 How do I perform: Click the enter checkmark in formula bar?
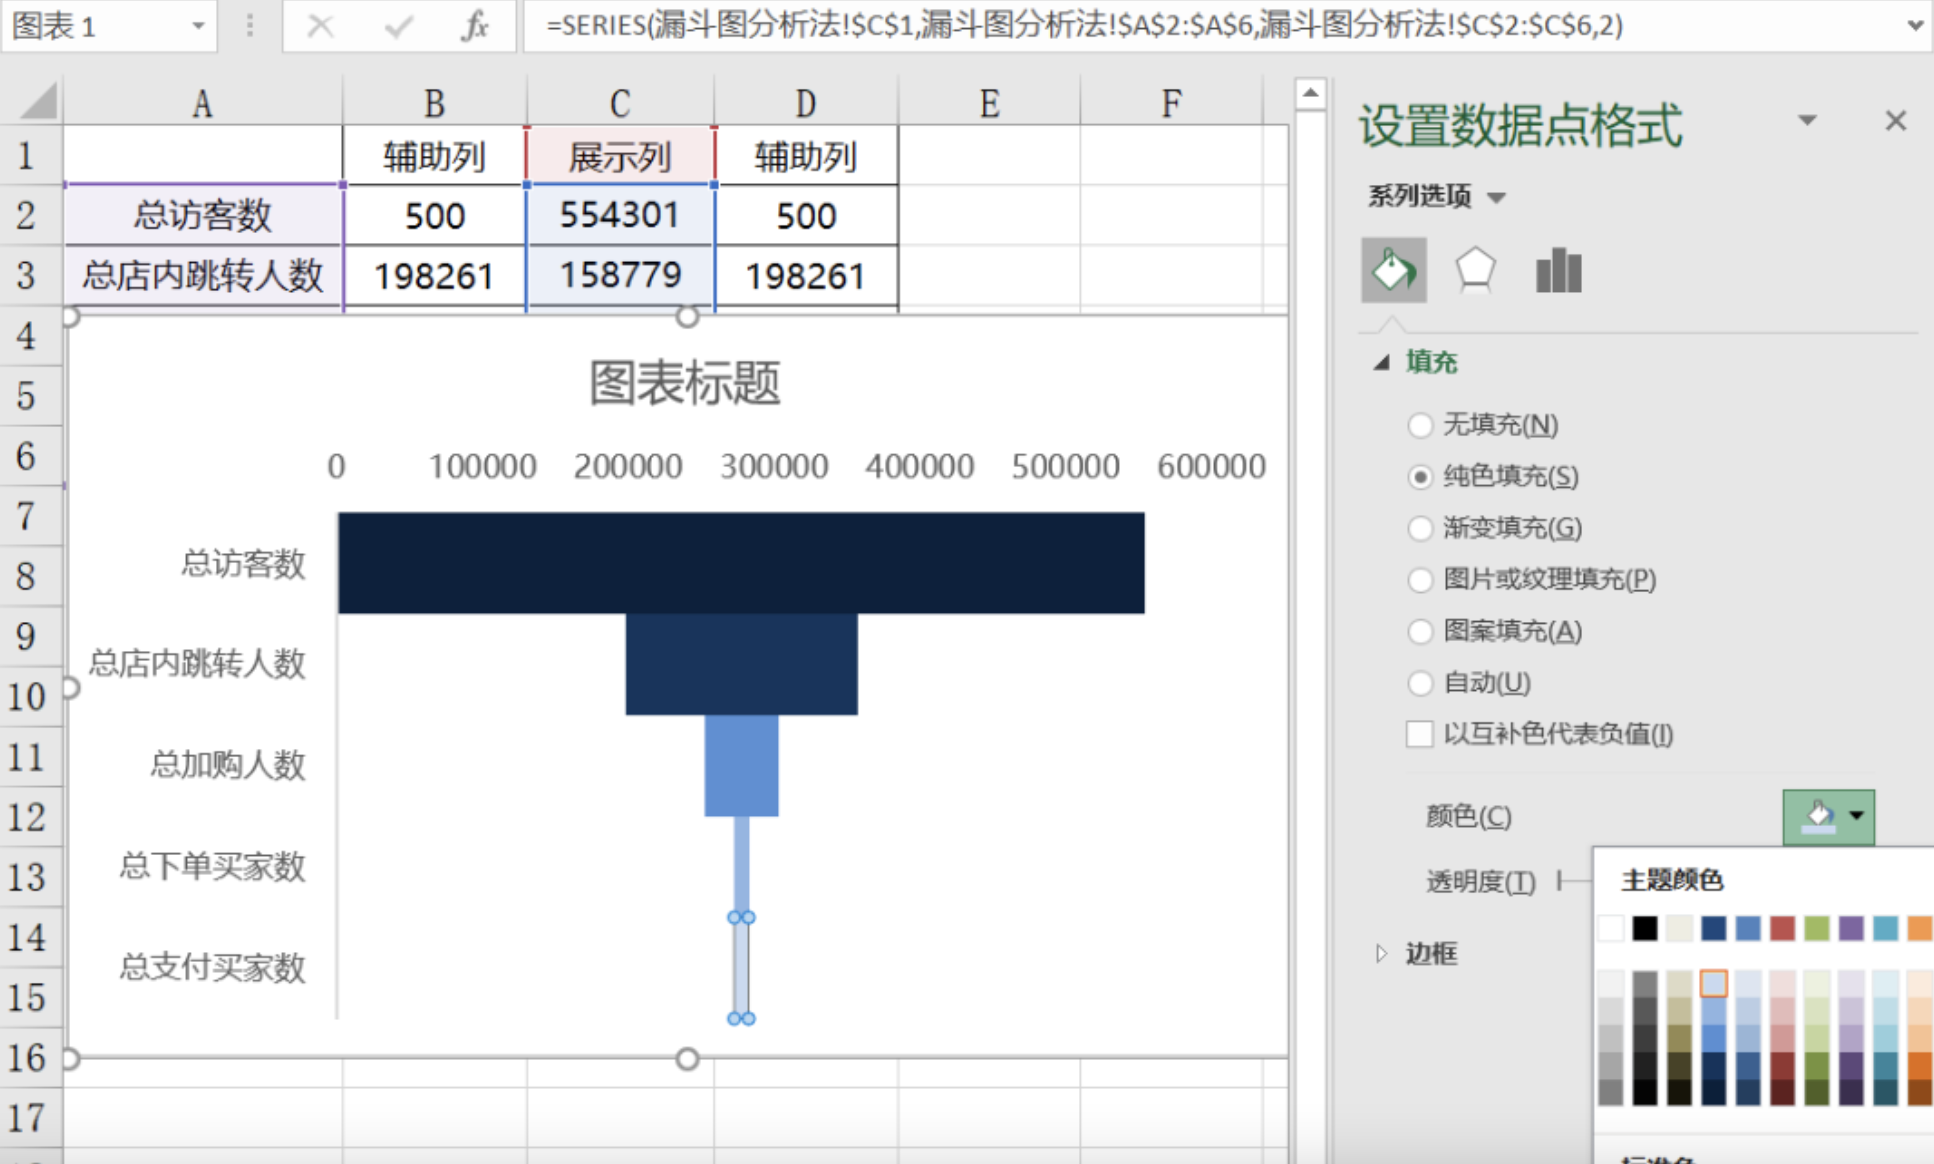click(398, 26)
